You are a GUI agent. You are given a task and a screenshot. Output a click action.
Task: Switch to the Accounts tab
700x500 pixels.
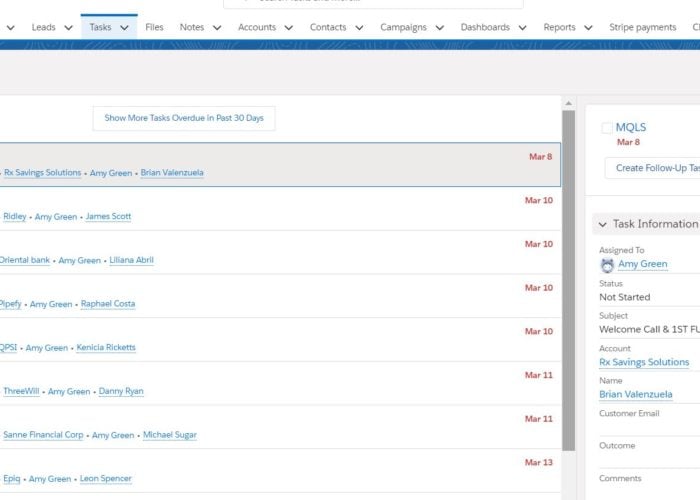pyautogui.click(x=257, y=27)
